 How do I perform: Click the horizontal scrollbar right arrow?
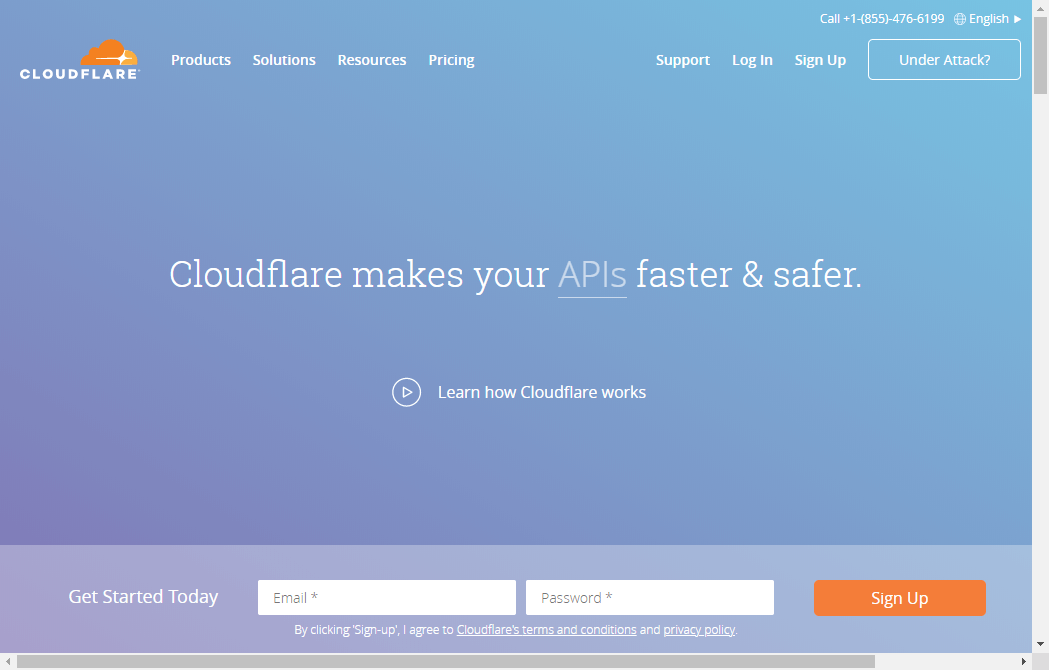pyautogui.click(x=1024, y=662)
